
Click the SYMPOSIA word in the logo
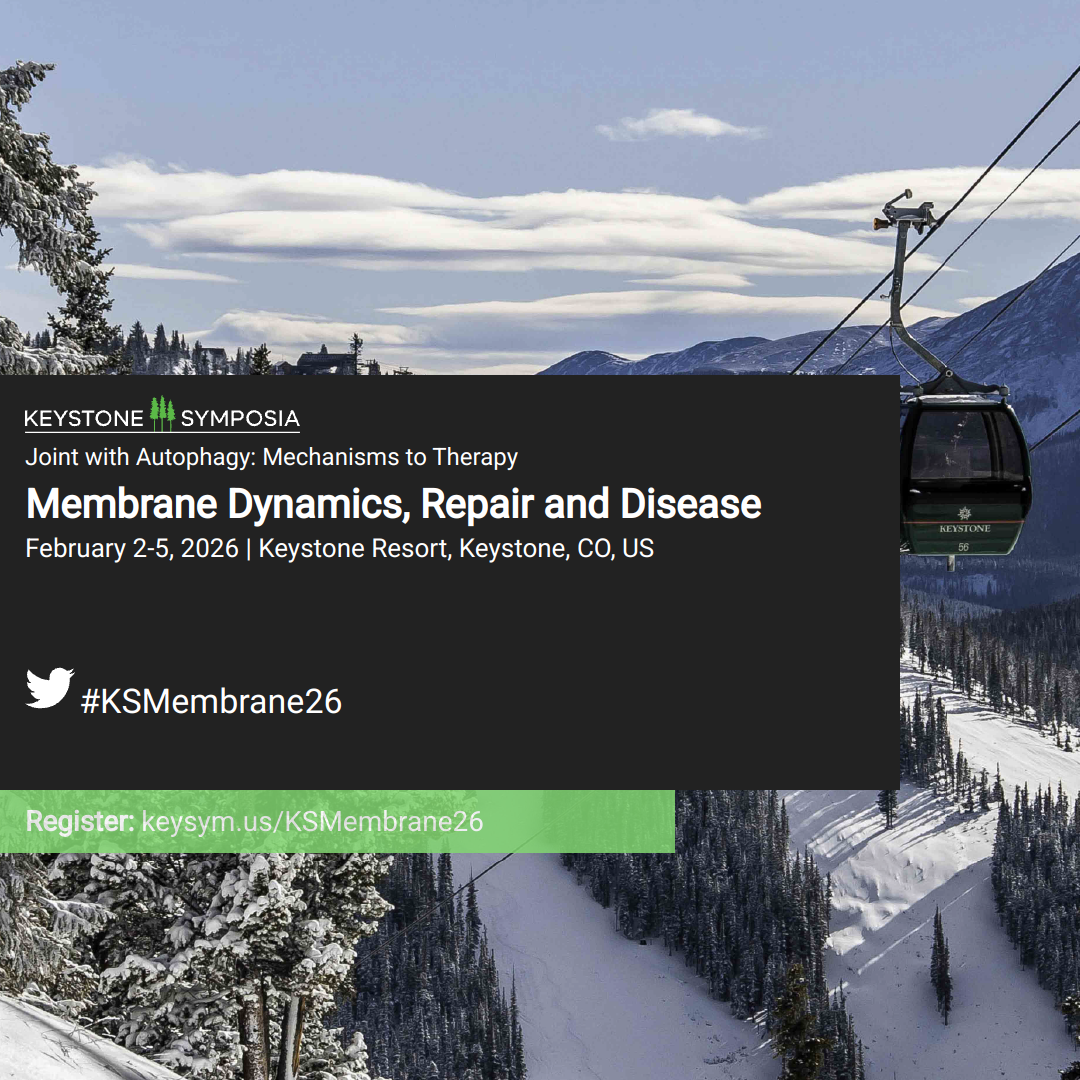pos(240,418)
